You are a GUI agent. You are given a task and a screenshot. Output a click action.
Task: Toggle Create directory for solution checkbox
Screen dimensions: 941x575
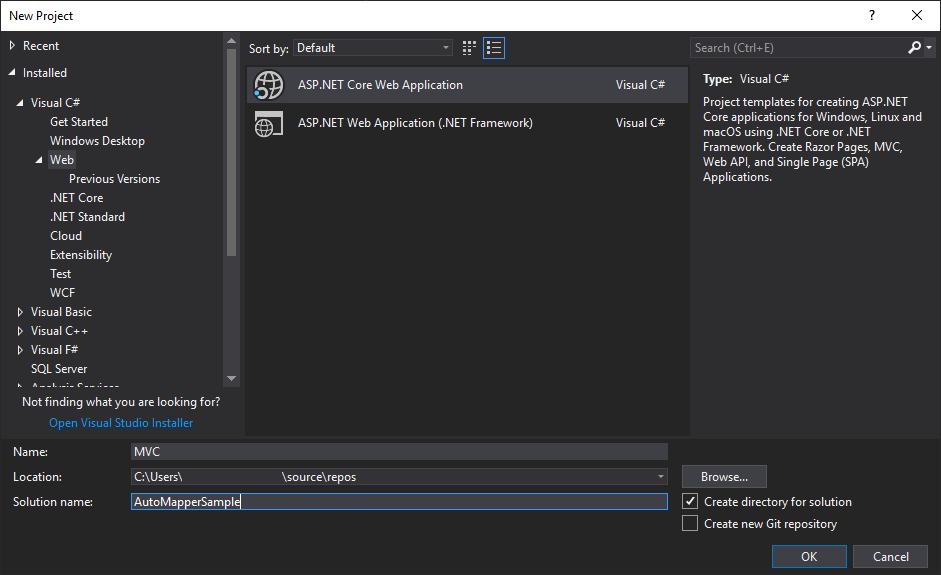pyautogui.click(x=690, y=501)
